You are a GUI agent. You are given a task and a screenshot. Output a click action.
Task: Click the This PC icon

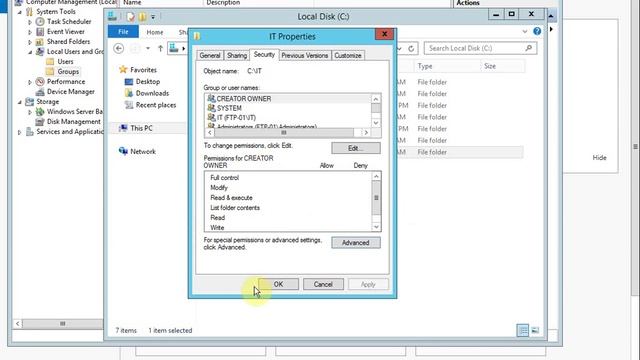(x=123, y=128)
